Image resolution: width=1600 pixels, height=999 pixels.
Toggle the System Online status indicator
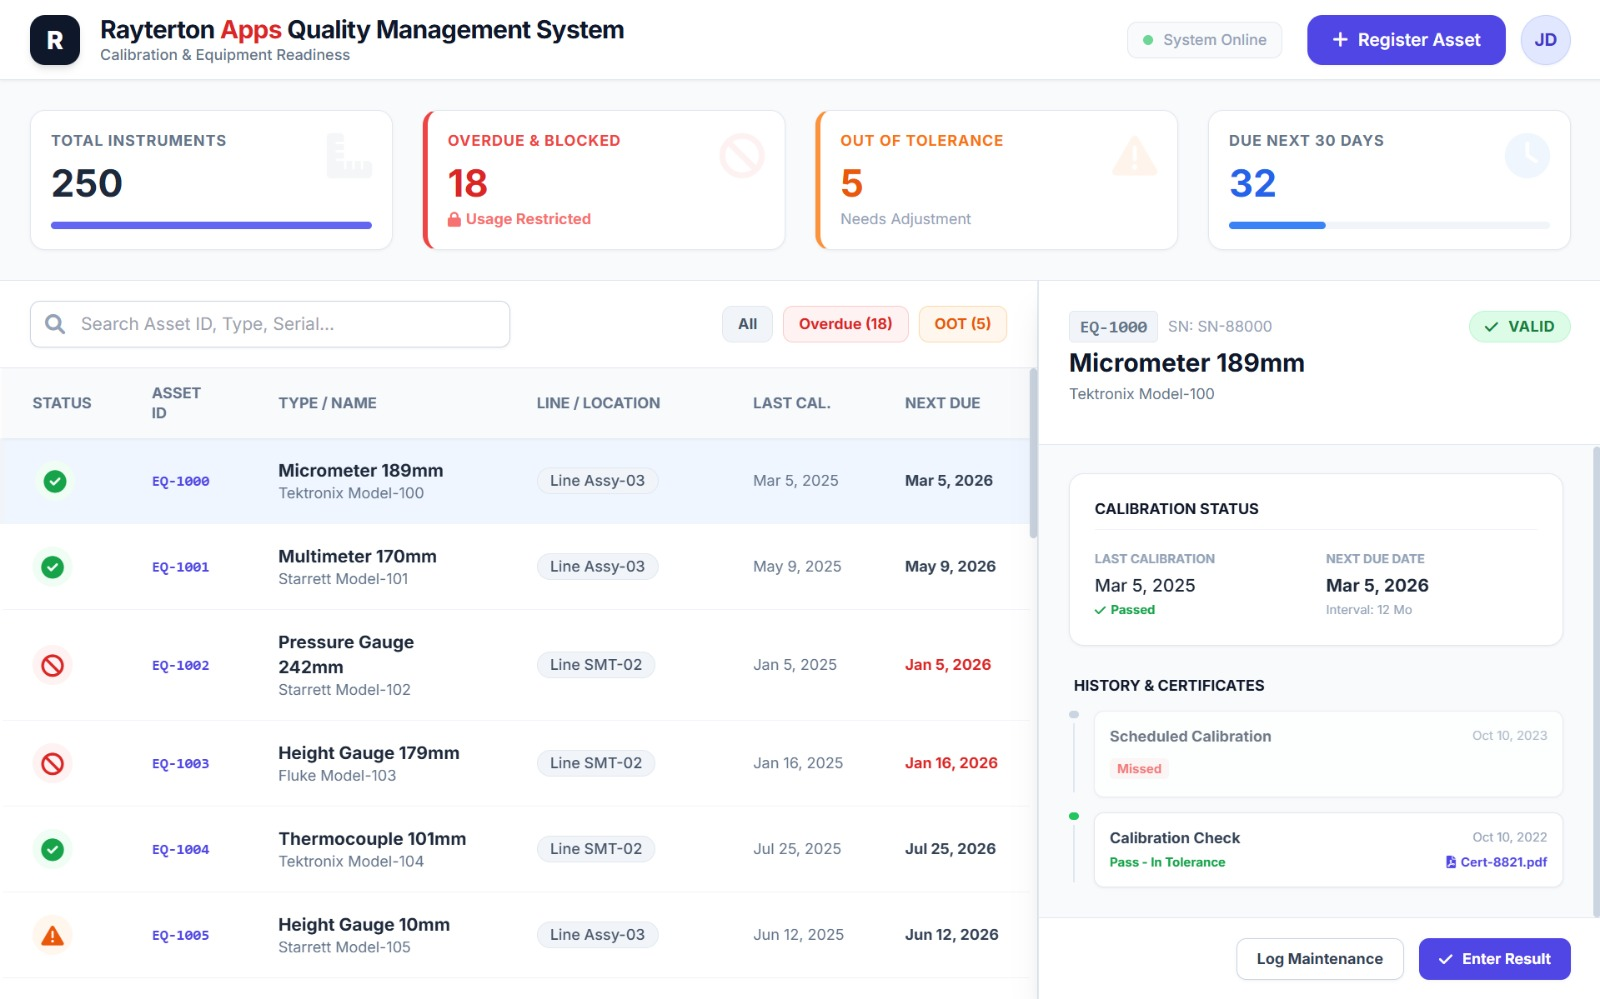(1204, 40)
